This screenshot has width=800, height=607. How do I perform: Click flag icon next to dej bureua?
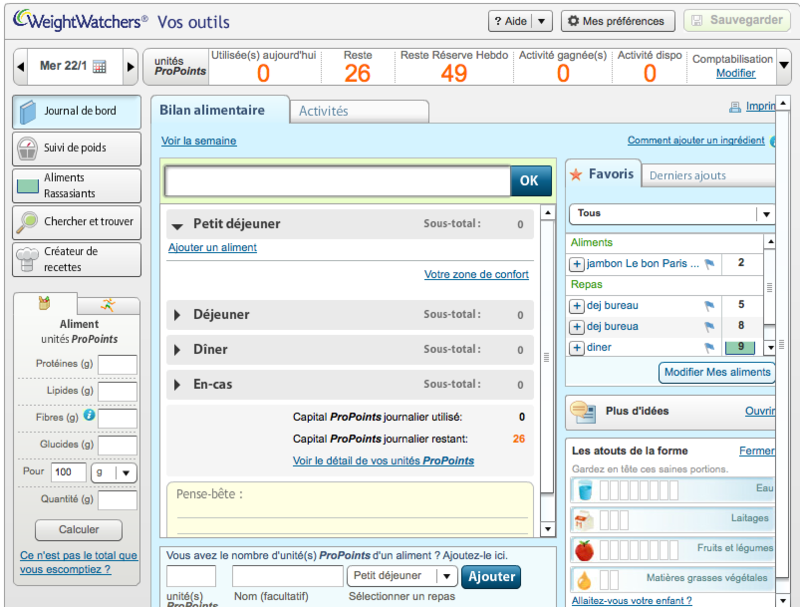pos(709,326)
